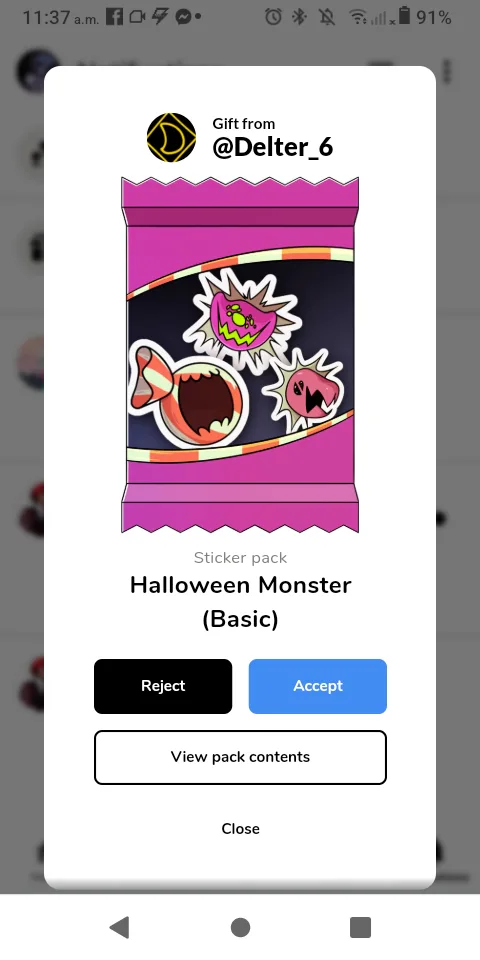Open View pack contents
The width and height of the screenshot is (480, 960).
pos(240,757)
